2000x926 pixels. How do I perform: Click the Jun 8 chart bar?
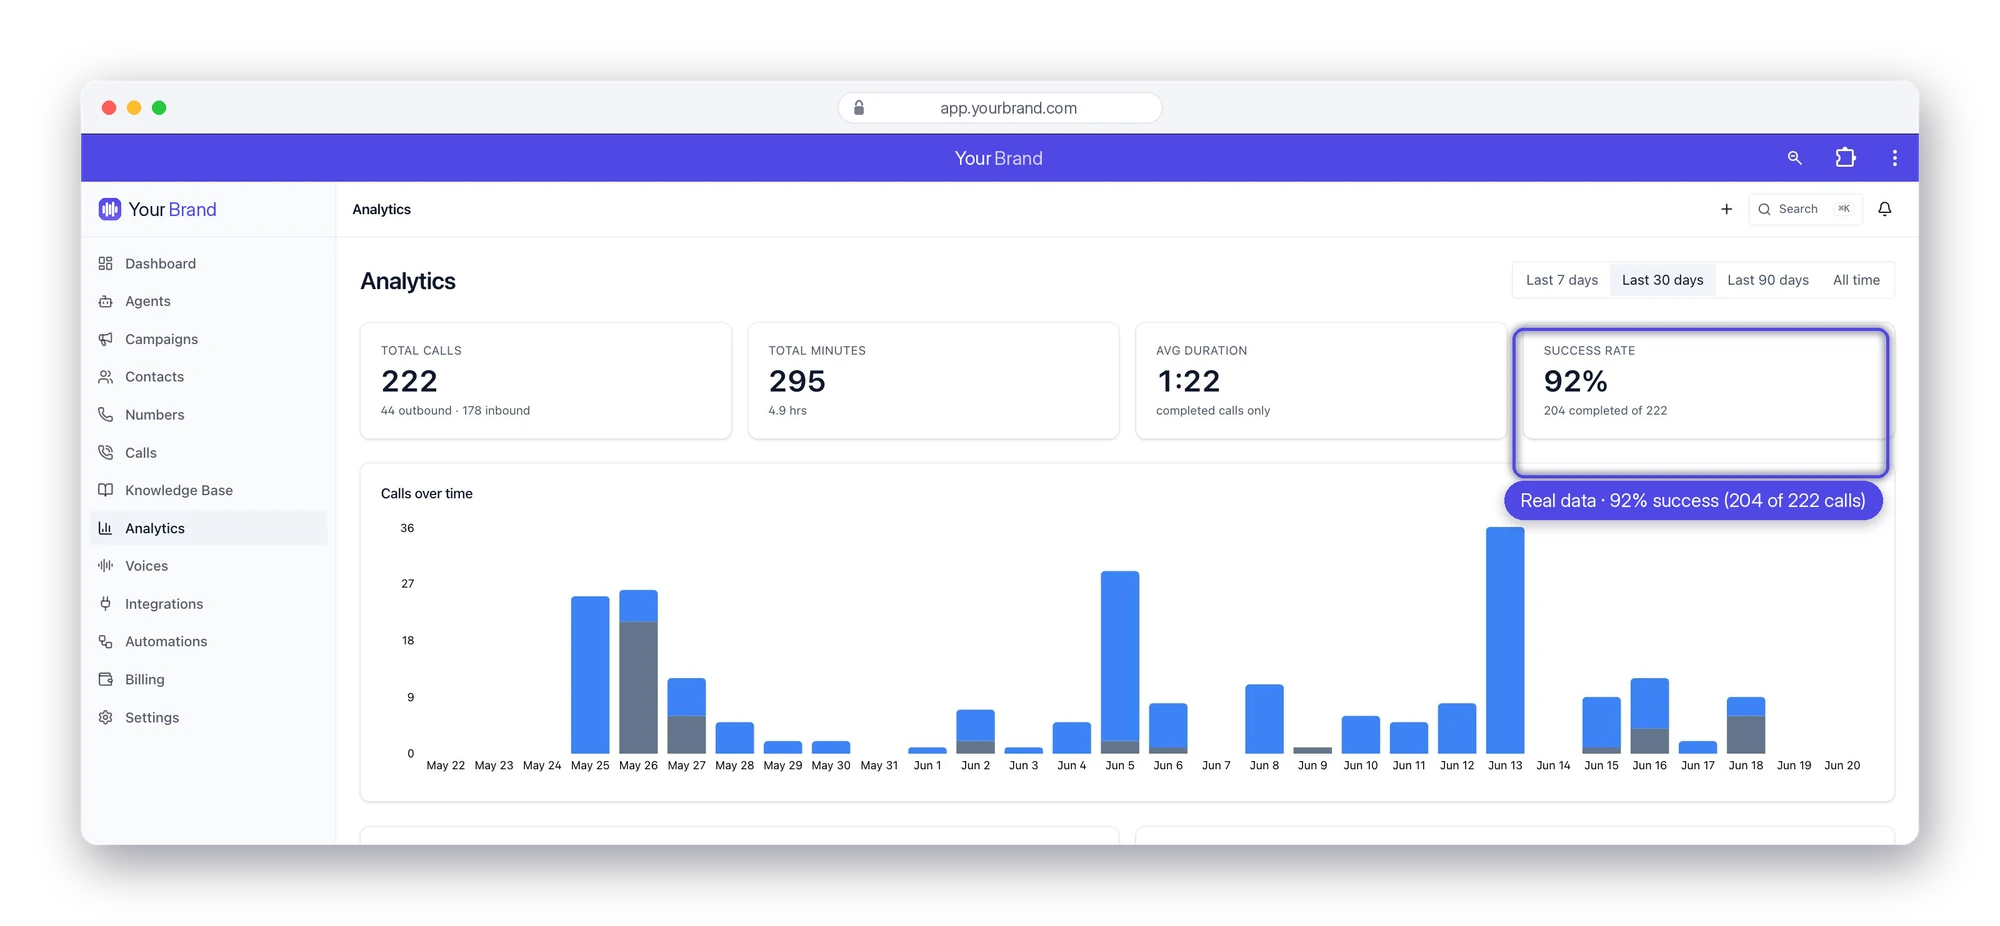(x=1264, y=719)
